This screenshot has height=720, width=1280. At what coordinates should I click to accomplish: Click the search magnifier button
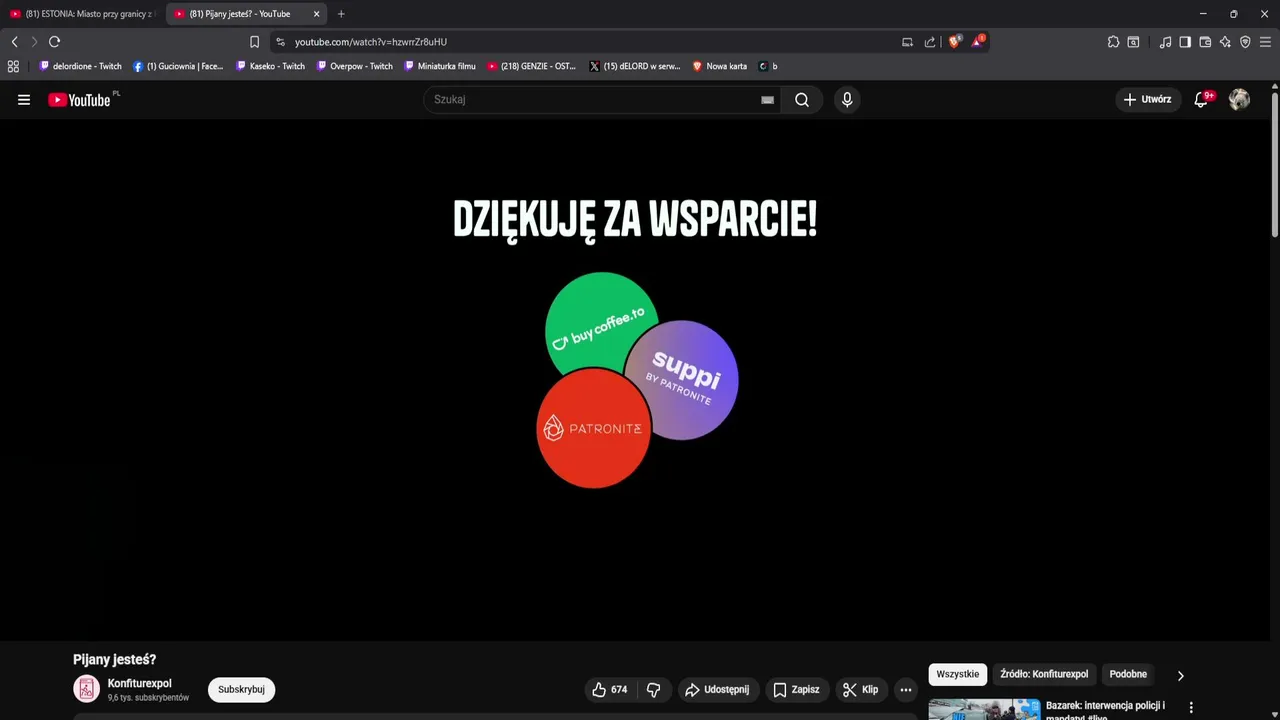pos(802,100)
